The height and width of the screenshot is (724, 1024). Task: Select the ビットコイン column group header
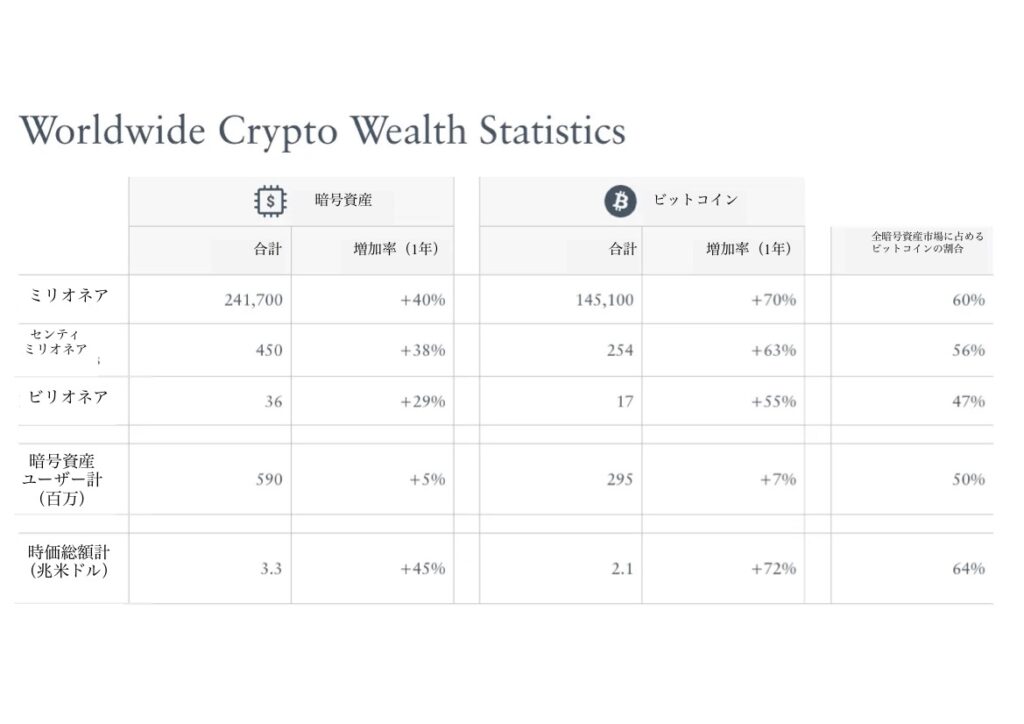696,200
